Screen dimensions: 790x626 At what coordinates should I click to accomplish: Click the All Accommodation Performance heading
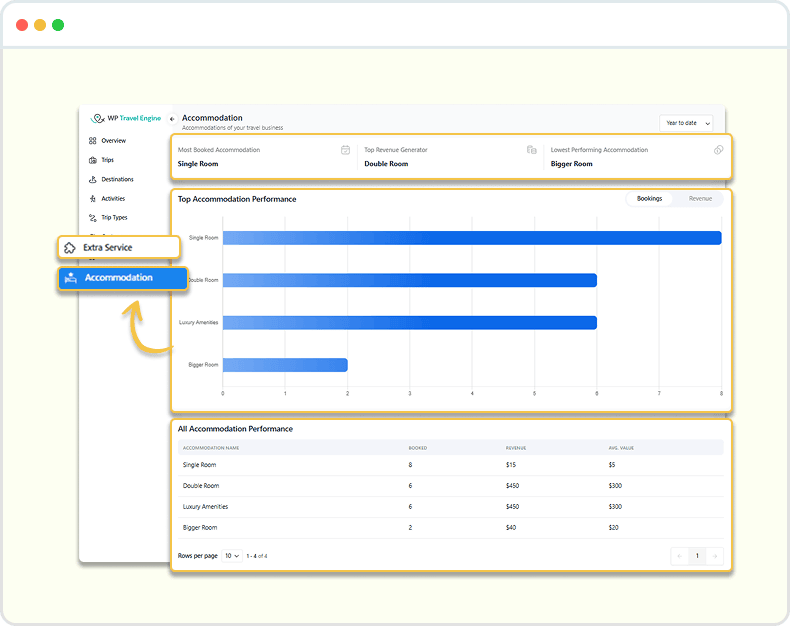(x=235, y=429)
